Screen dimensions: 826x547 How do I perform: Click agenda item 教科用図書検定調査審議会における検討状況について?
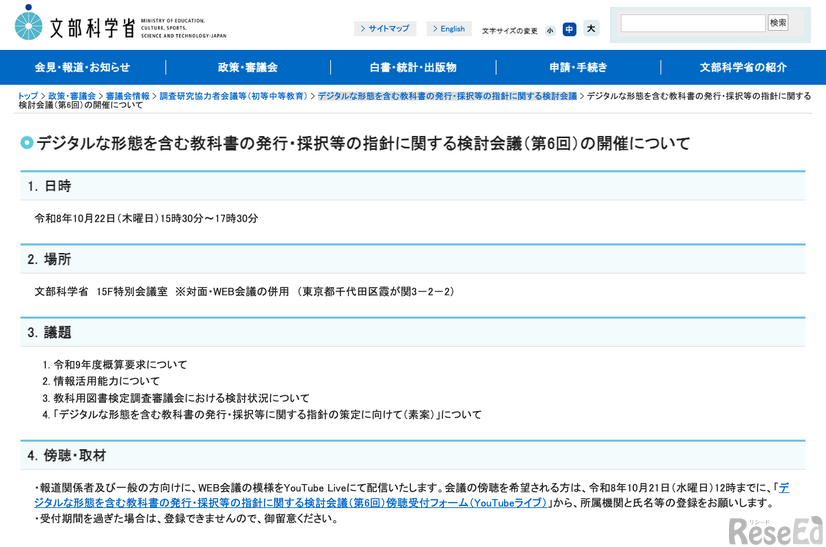(182, 398)
